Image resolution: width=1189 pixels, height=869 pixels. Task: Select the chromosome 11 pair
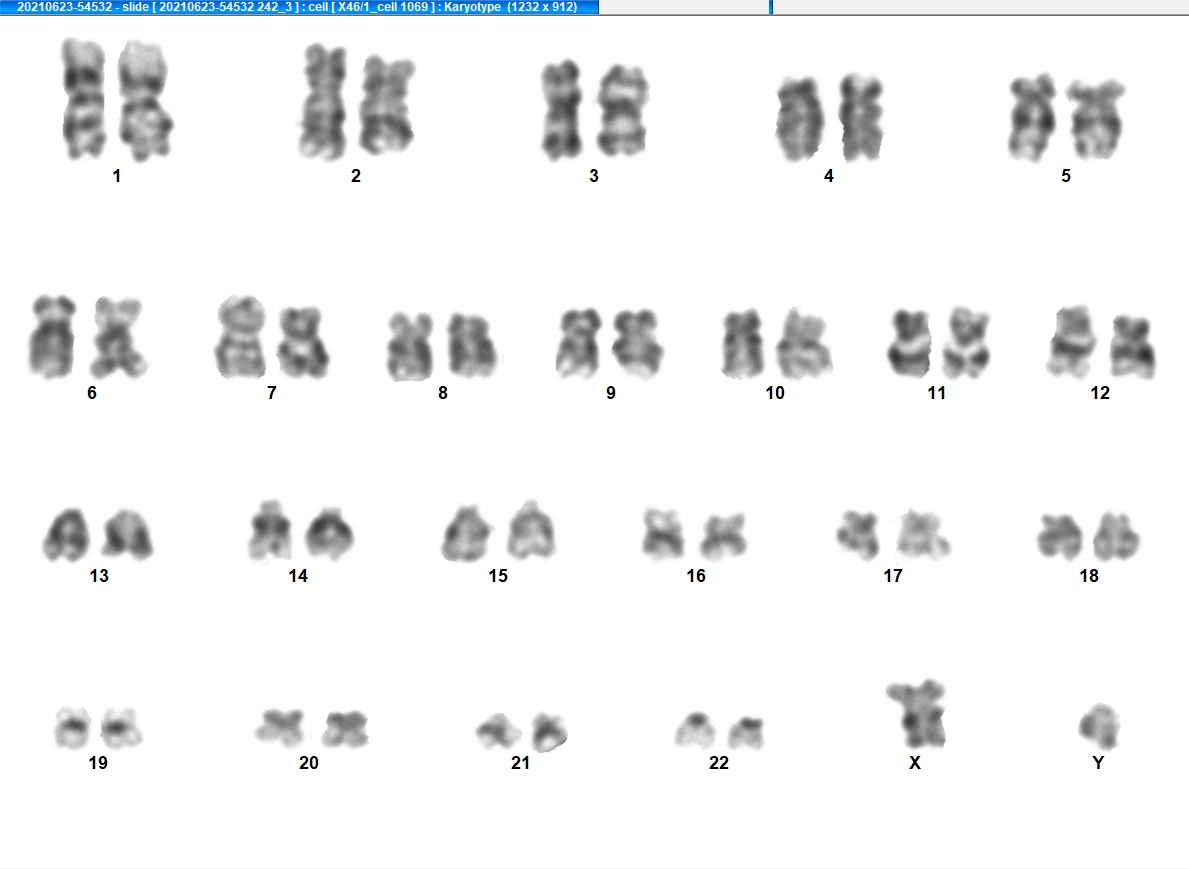(939, 343)
